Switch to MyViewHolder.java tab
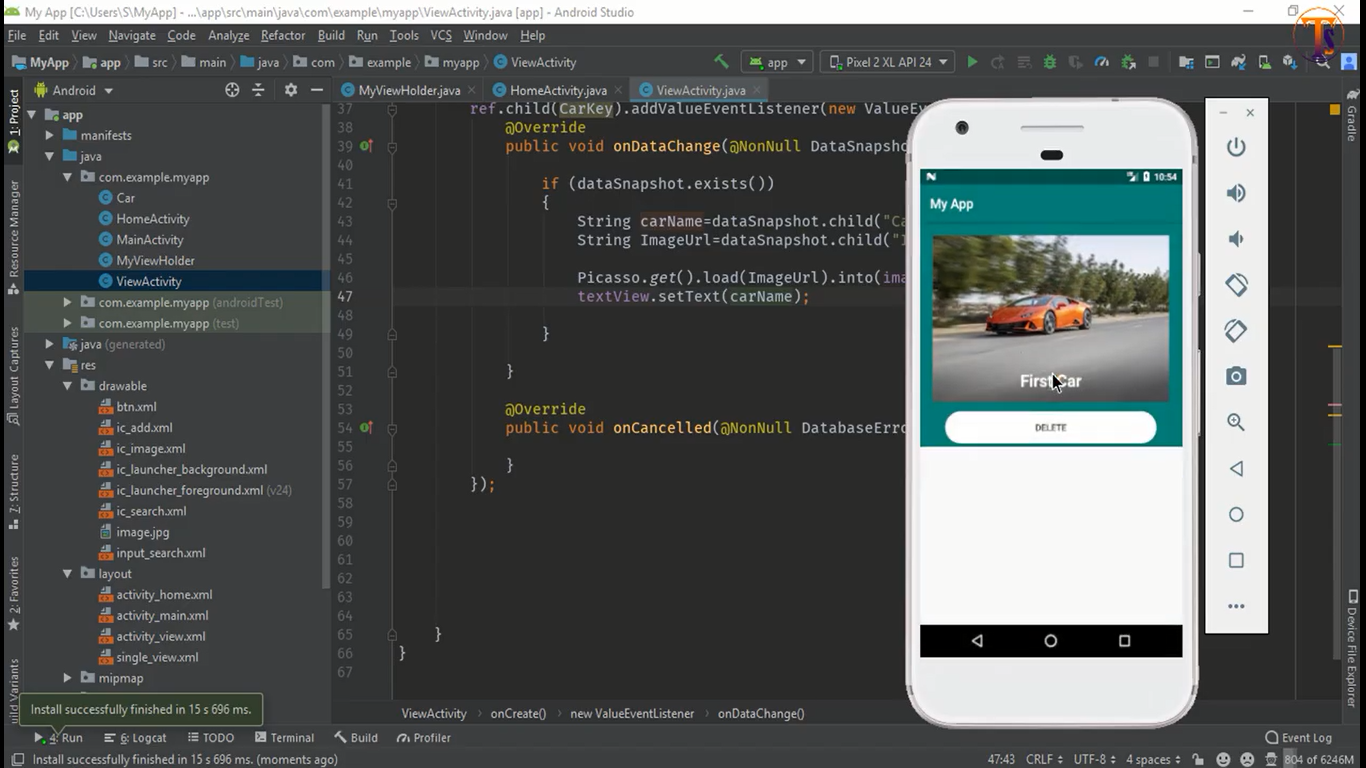 click(409, 90)
